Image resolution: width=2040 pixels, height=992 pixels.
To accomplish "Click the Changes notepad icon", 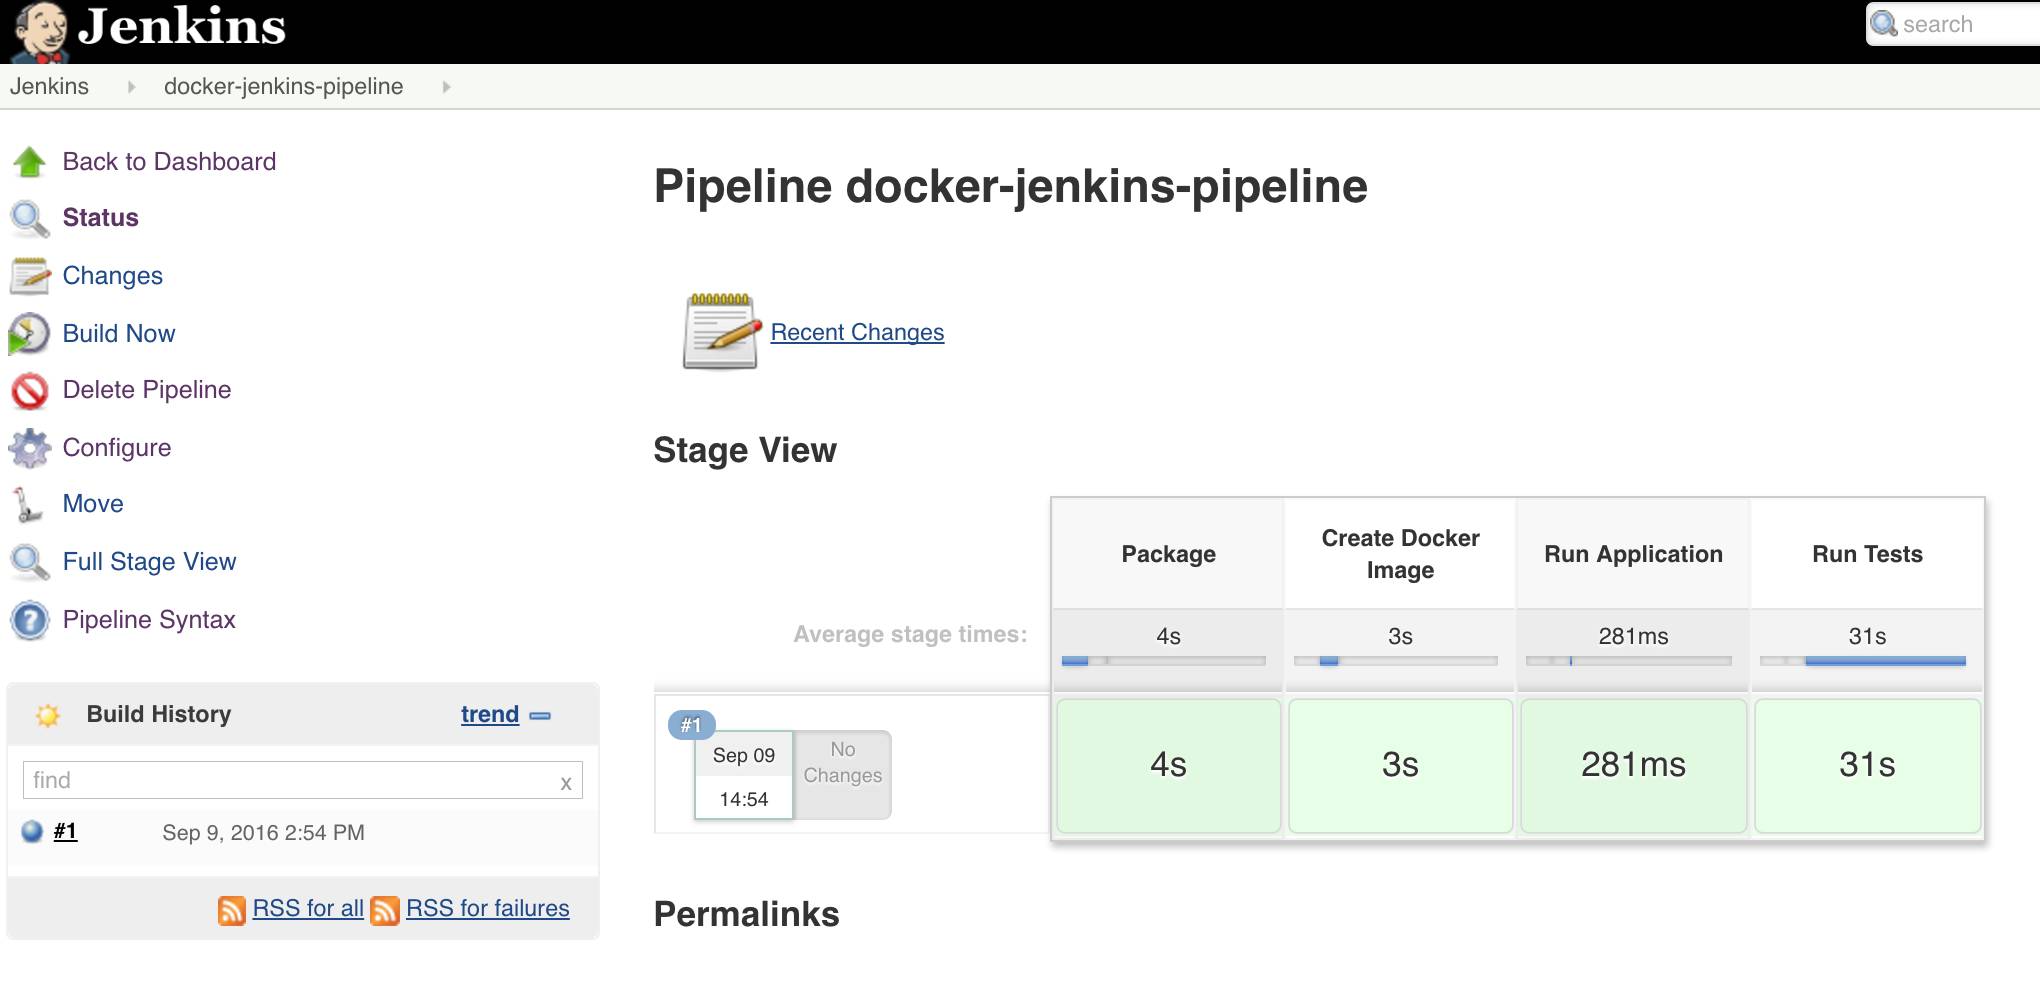I will [30, 276].
